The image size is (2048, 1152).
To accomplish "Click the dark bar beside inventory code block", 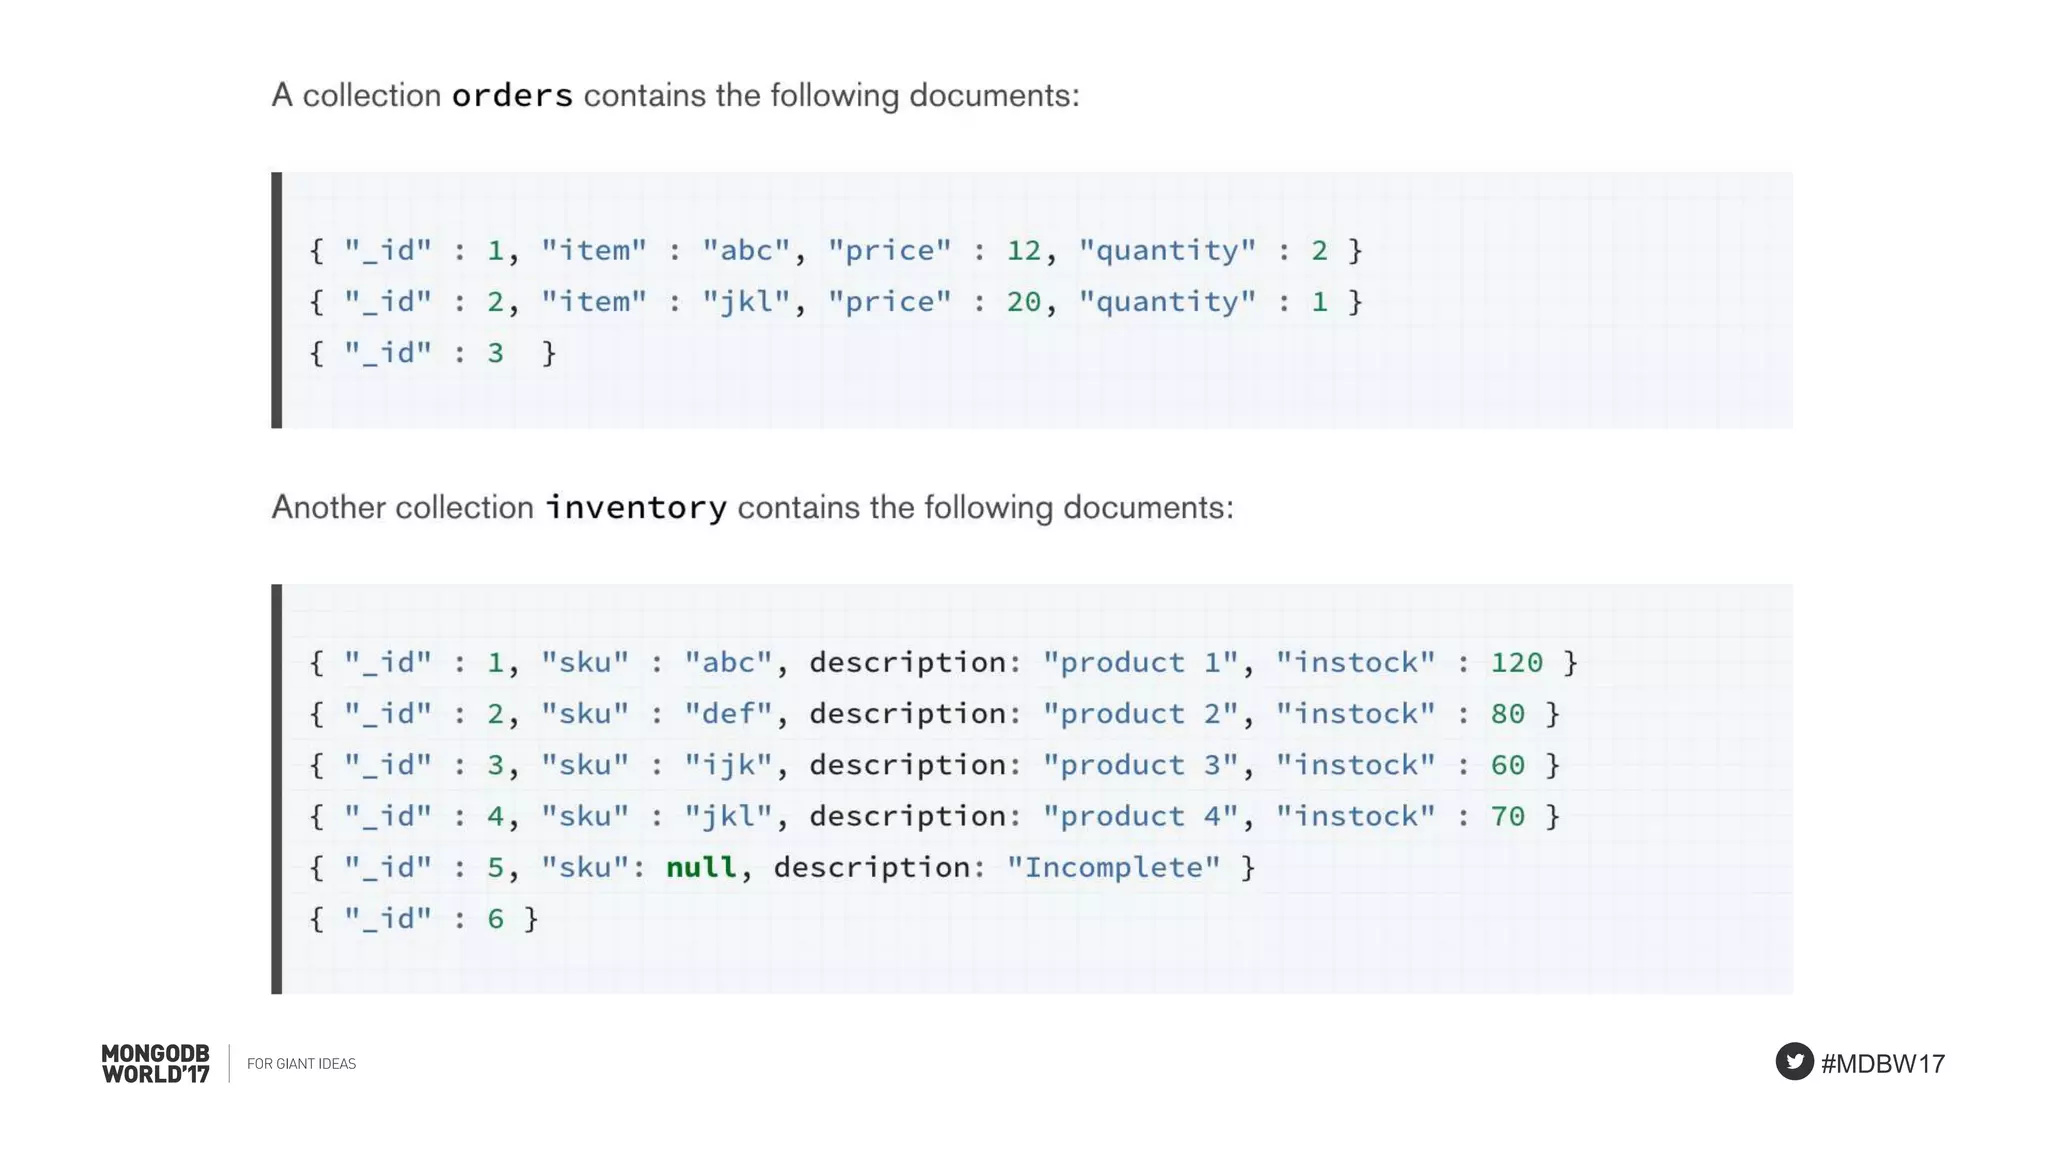I will click(277, 789).
